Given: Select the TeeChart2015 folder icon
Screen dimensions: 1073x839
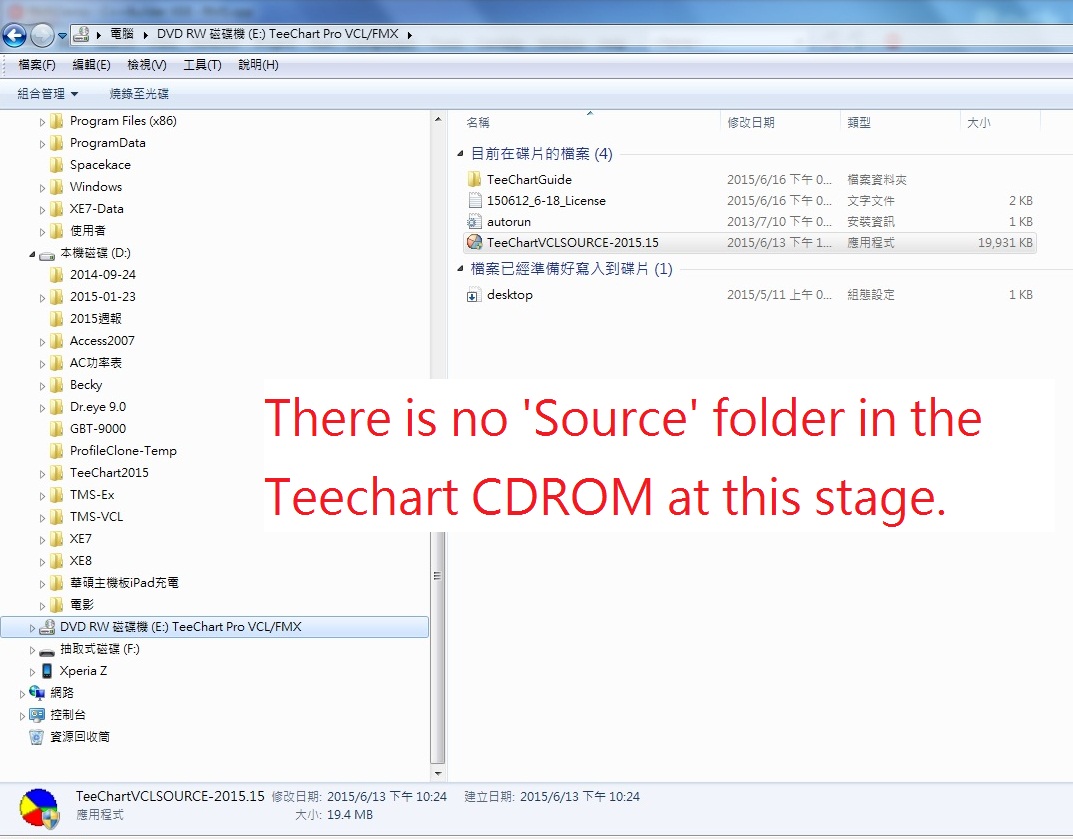Looking at the screenshot, I should click(x=57, y=473).
